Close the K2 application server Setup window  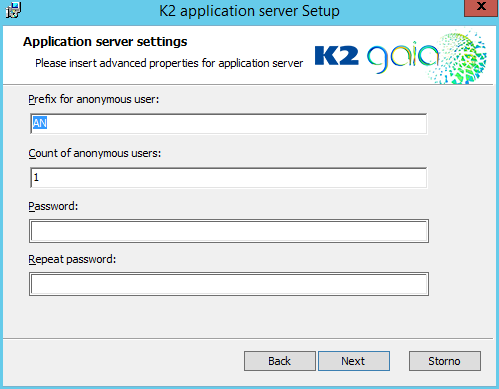click(x=481, y=7)
